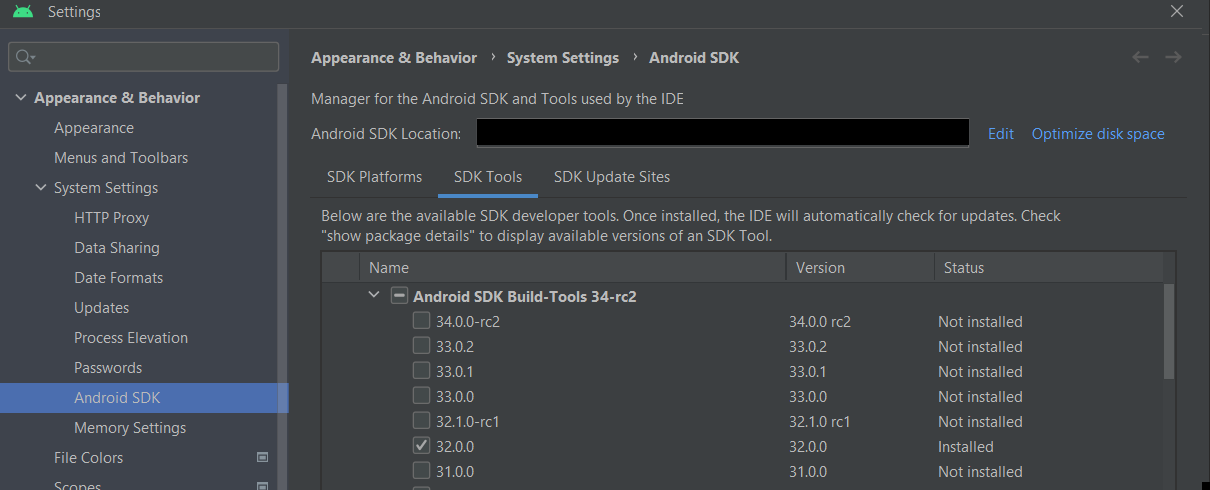Click the search magnifier icon in settings search
This screenshot has height=490, width=1210.
click(x=25, y=57)
